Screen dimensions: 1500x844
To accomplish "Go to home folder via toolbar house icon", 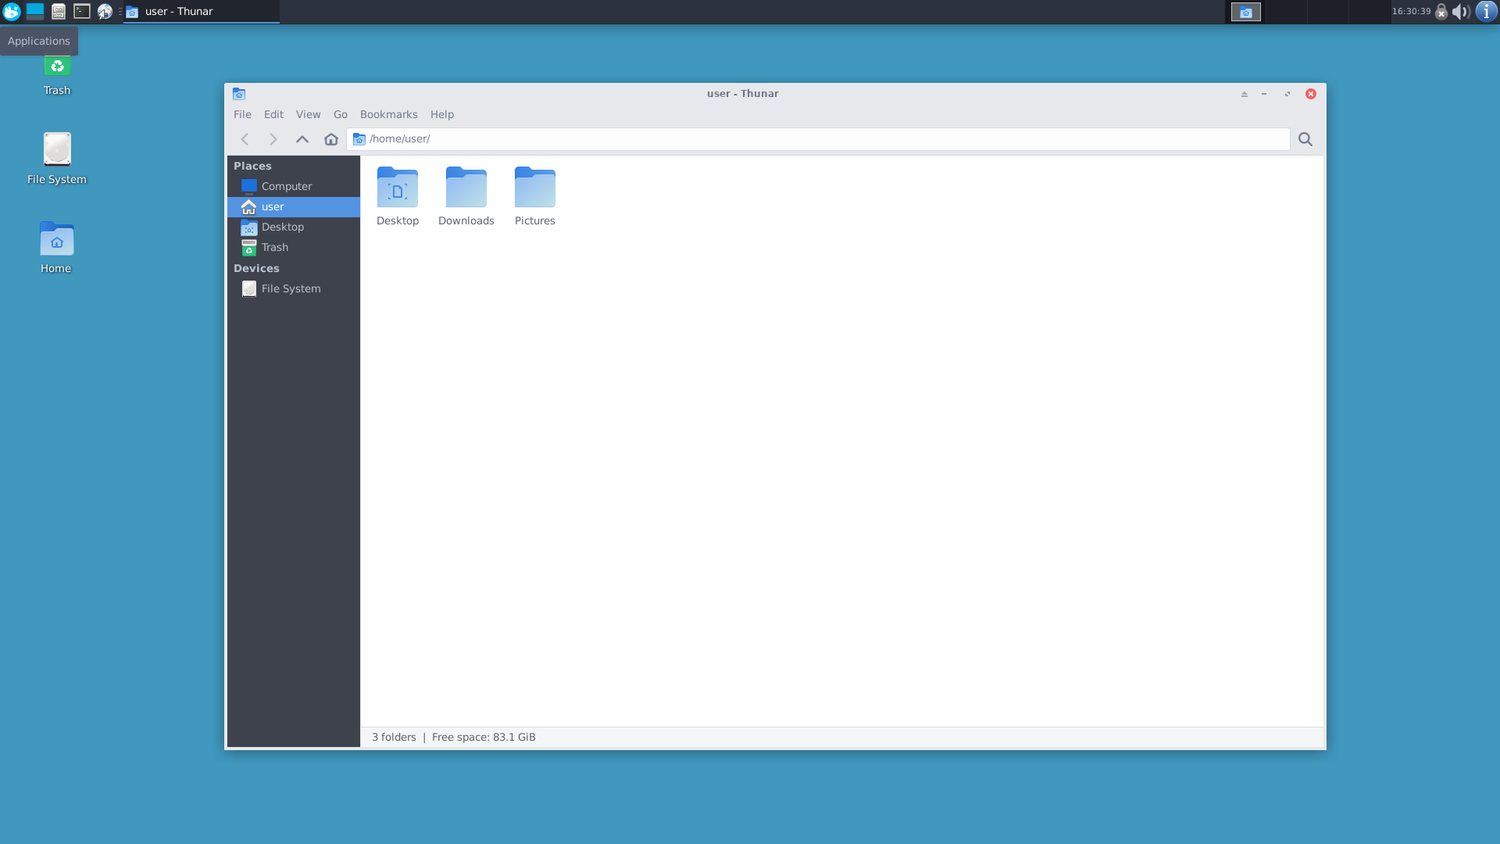I will click(x=331, y=139).
